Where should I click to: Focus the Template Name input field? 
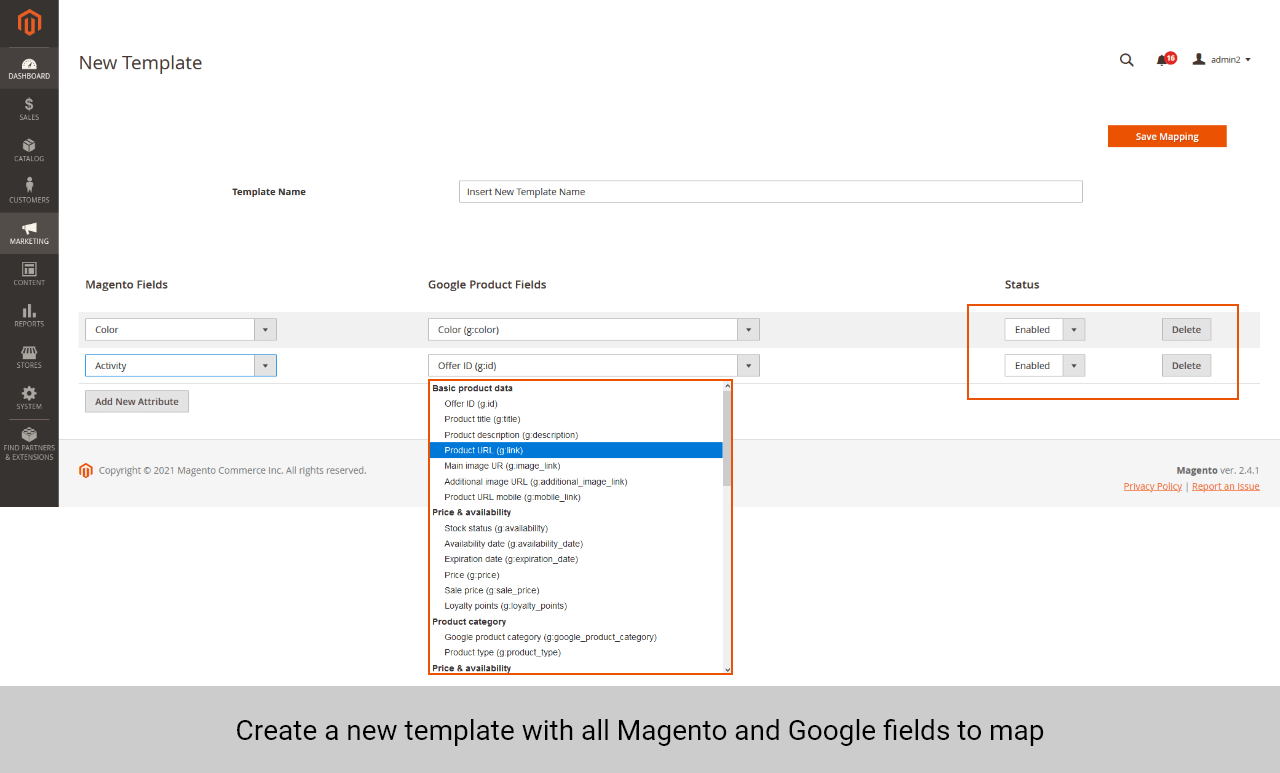(771, 191)
